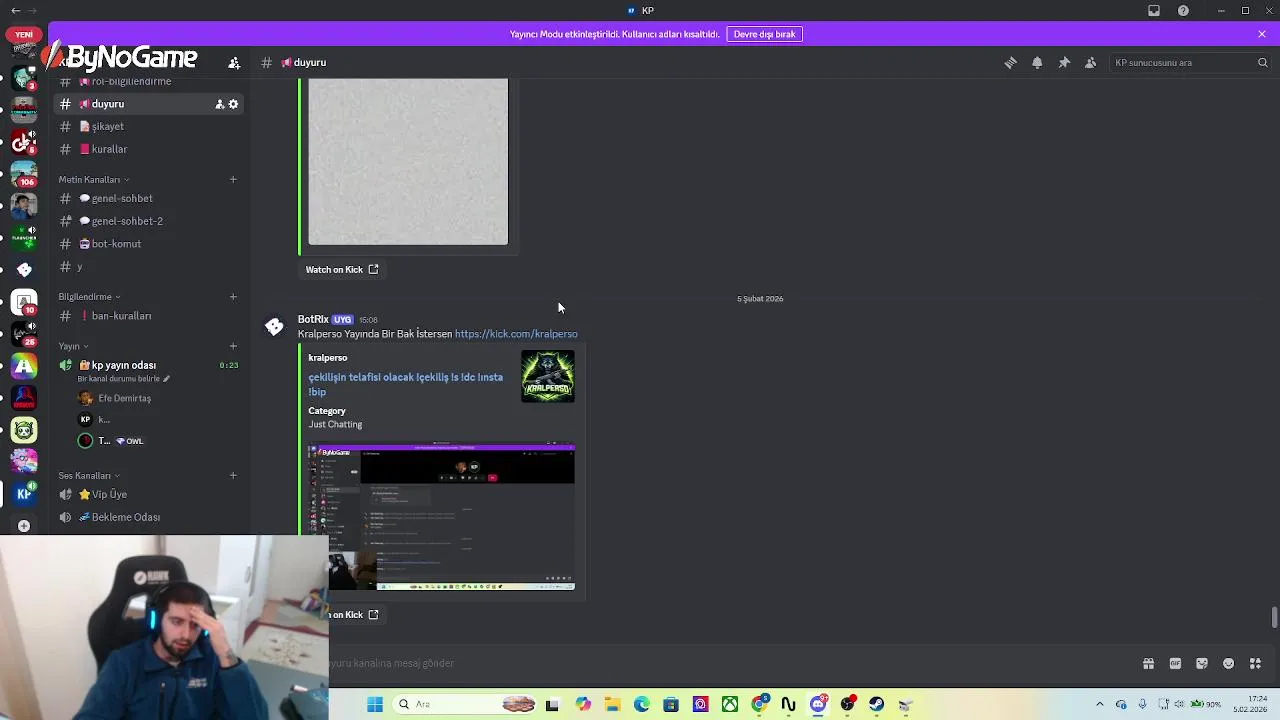Open notification settings bell icon

tap(1037, 62)
